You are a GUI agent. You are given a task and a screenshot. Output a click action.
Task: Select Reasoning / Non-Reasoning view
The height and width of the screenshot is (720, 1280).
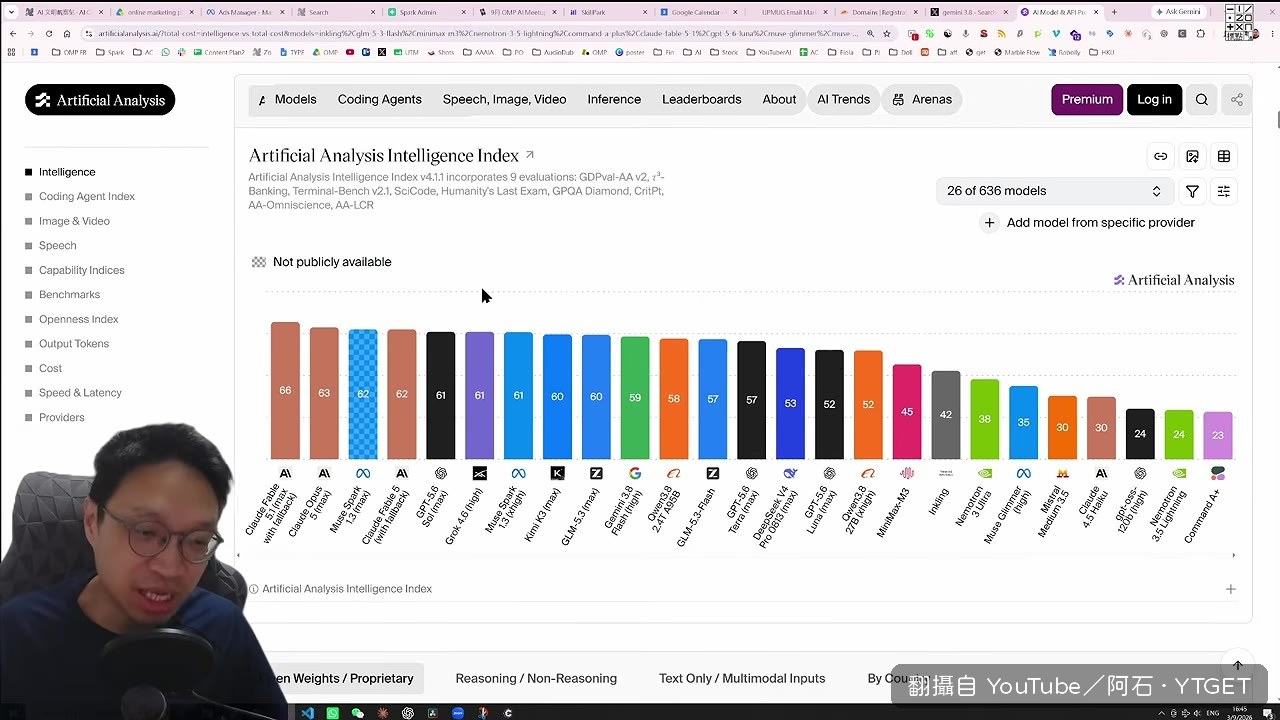tap(536, 678)
